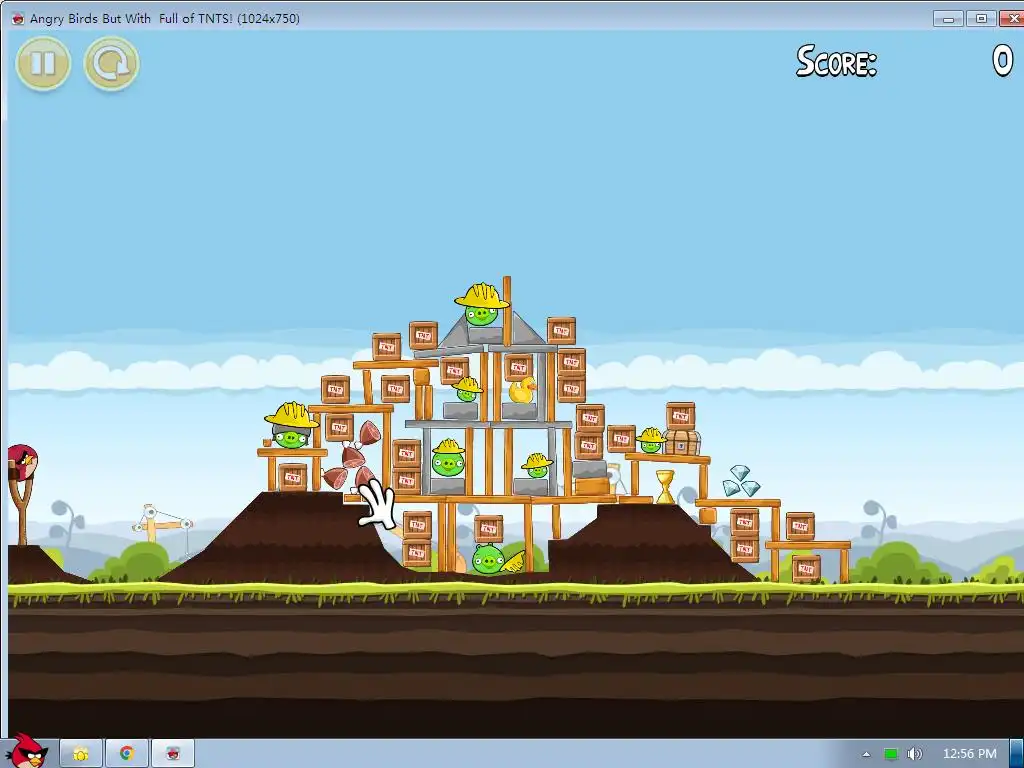This screenshot has height=768, width=1024.
Task: Open the yellow flower taskbar icon
Action: click(x=81, y=754)
